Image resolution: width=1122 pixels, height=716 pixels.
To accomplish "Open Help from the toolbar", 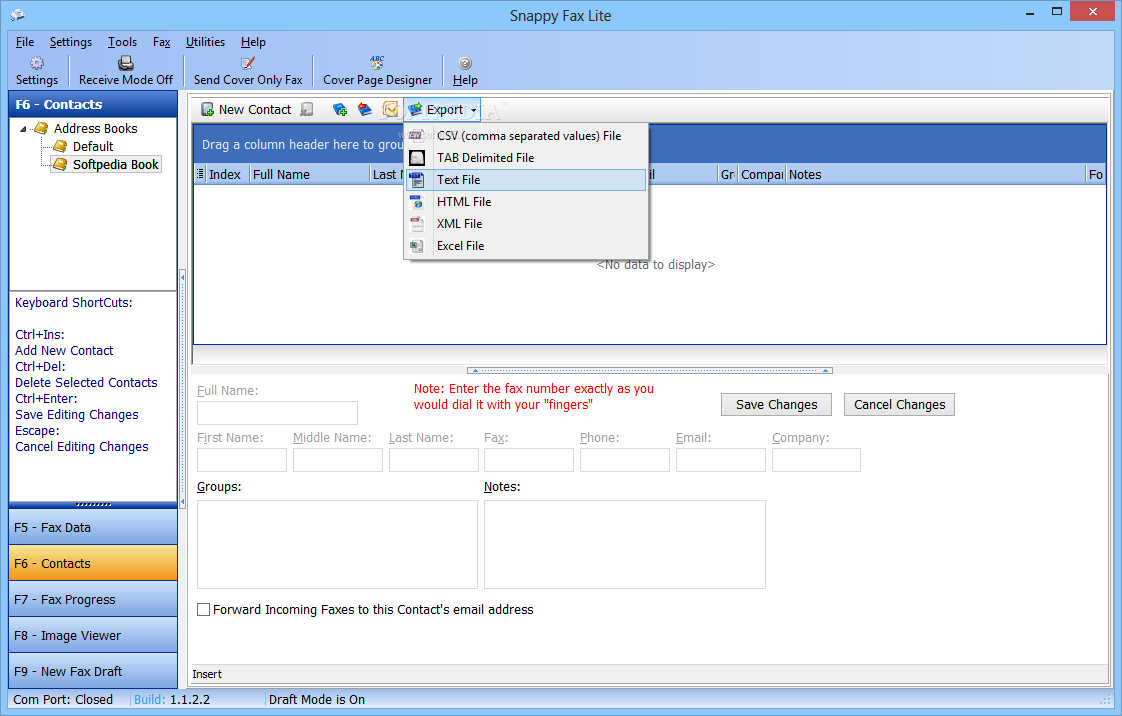I will point(465,72).
